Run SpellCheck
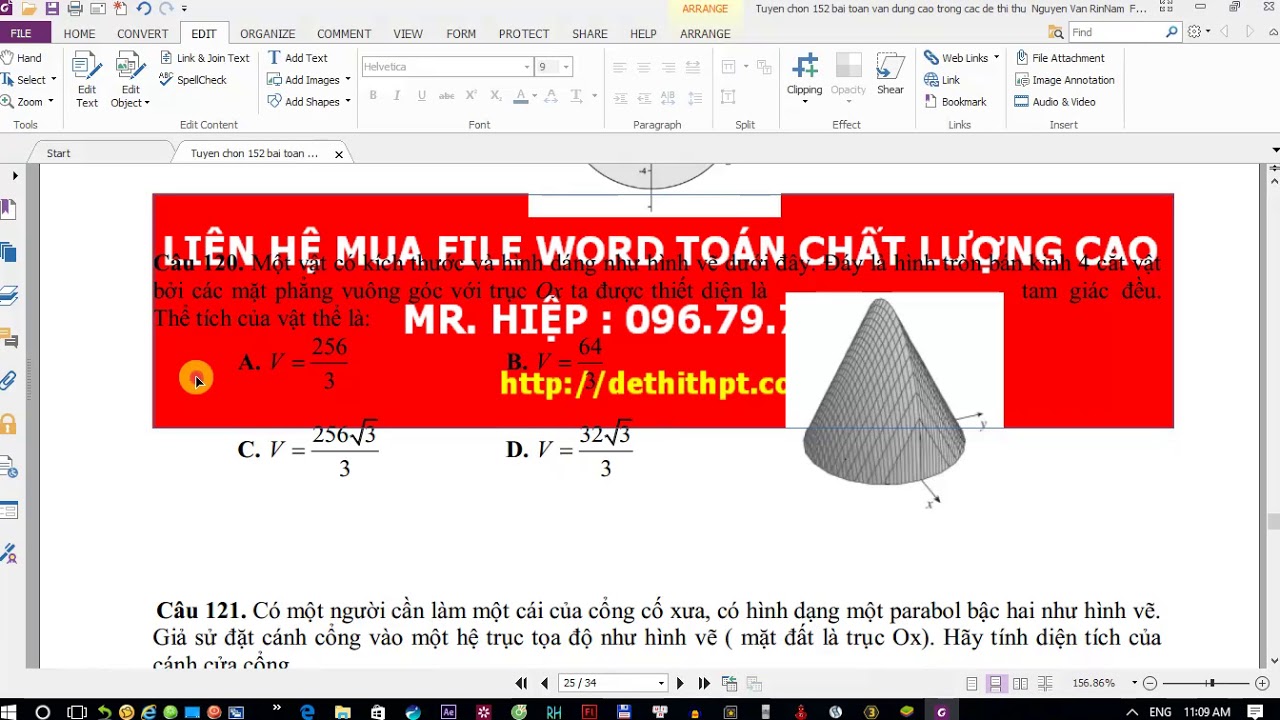 pos(193,80)
